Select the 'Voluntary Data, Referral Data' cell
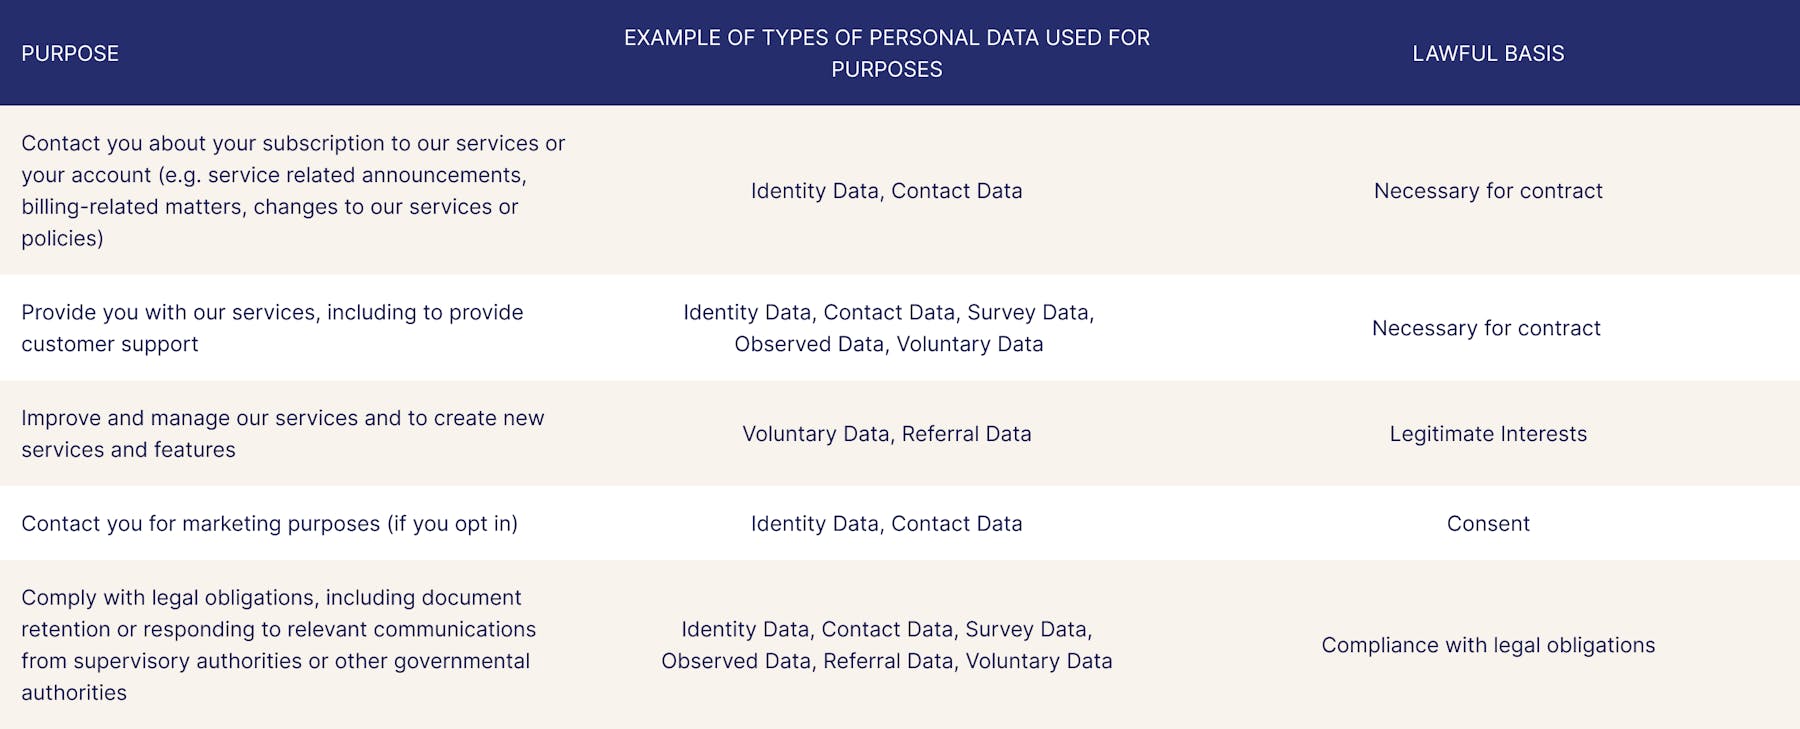 (x=887, y=434)
